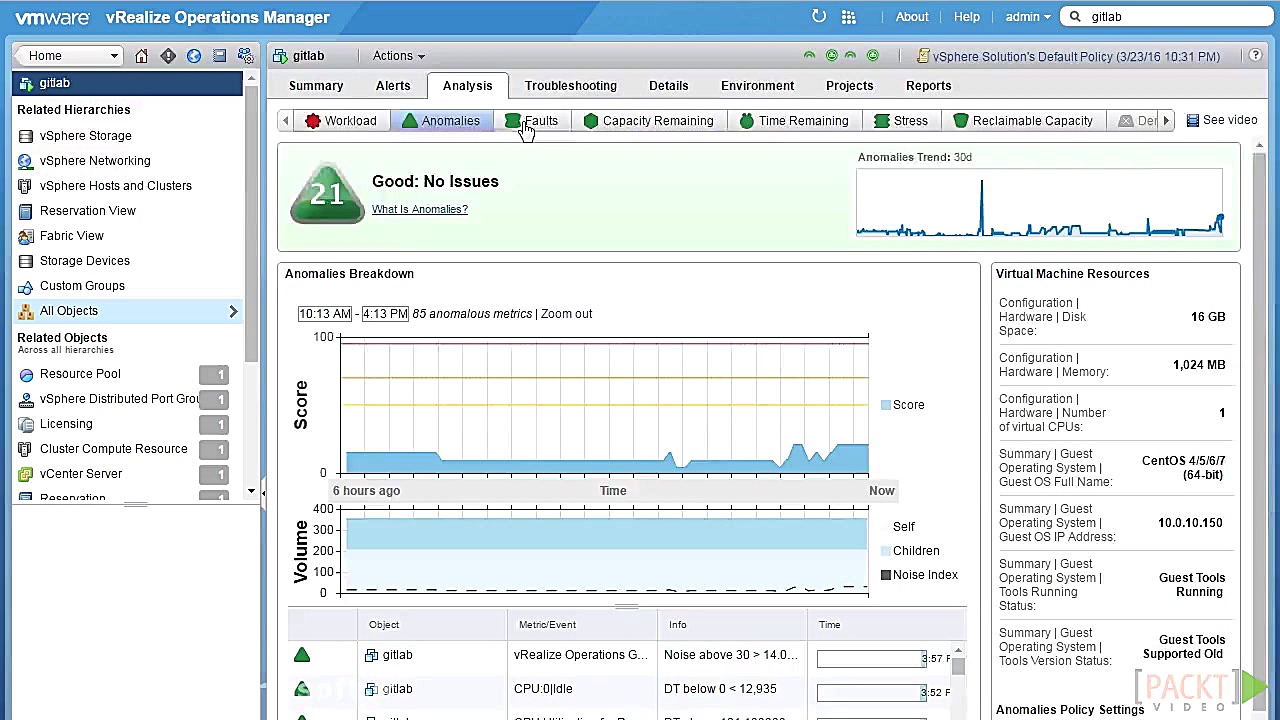Click the globe icon in navigation toolbar
This screenshot has width=1280, height=720.
(x=194, y=56)
